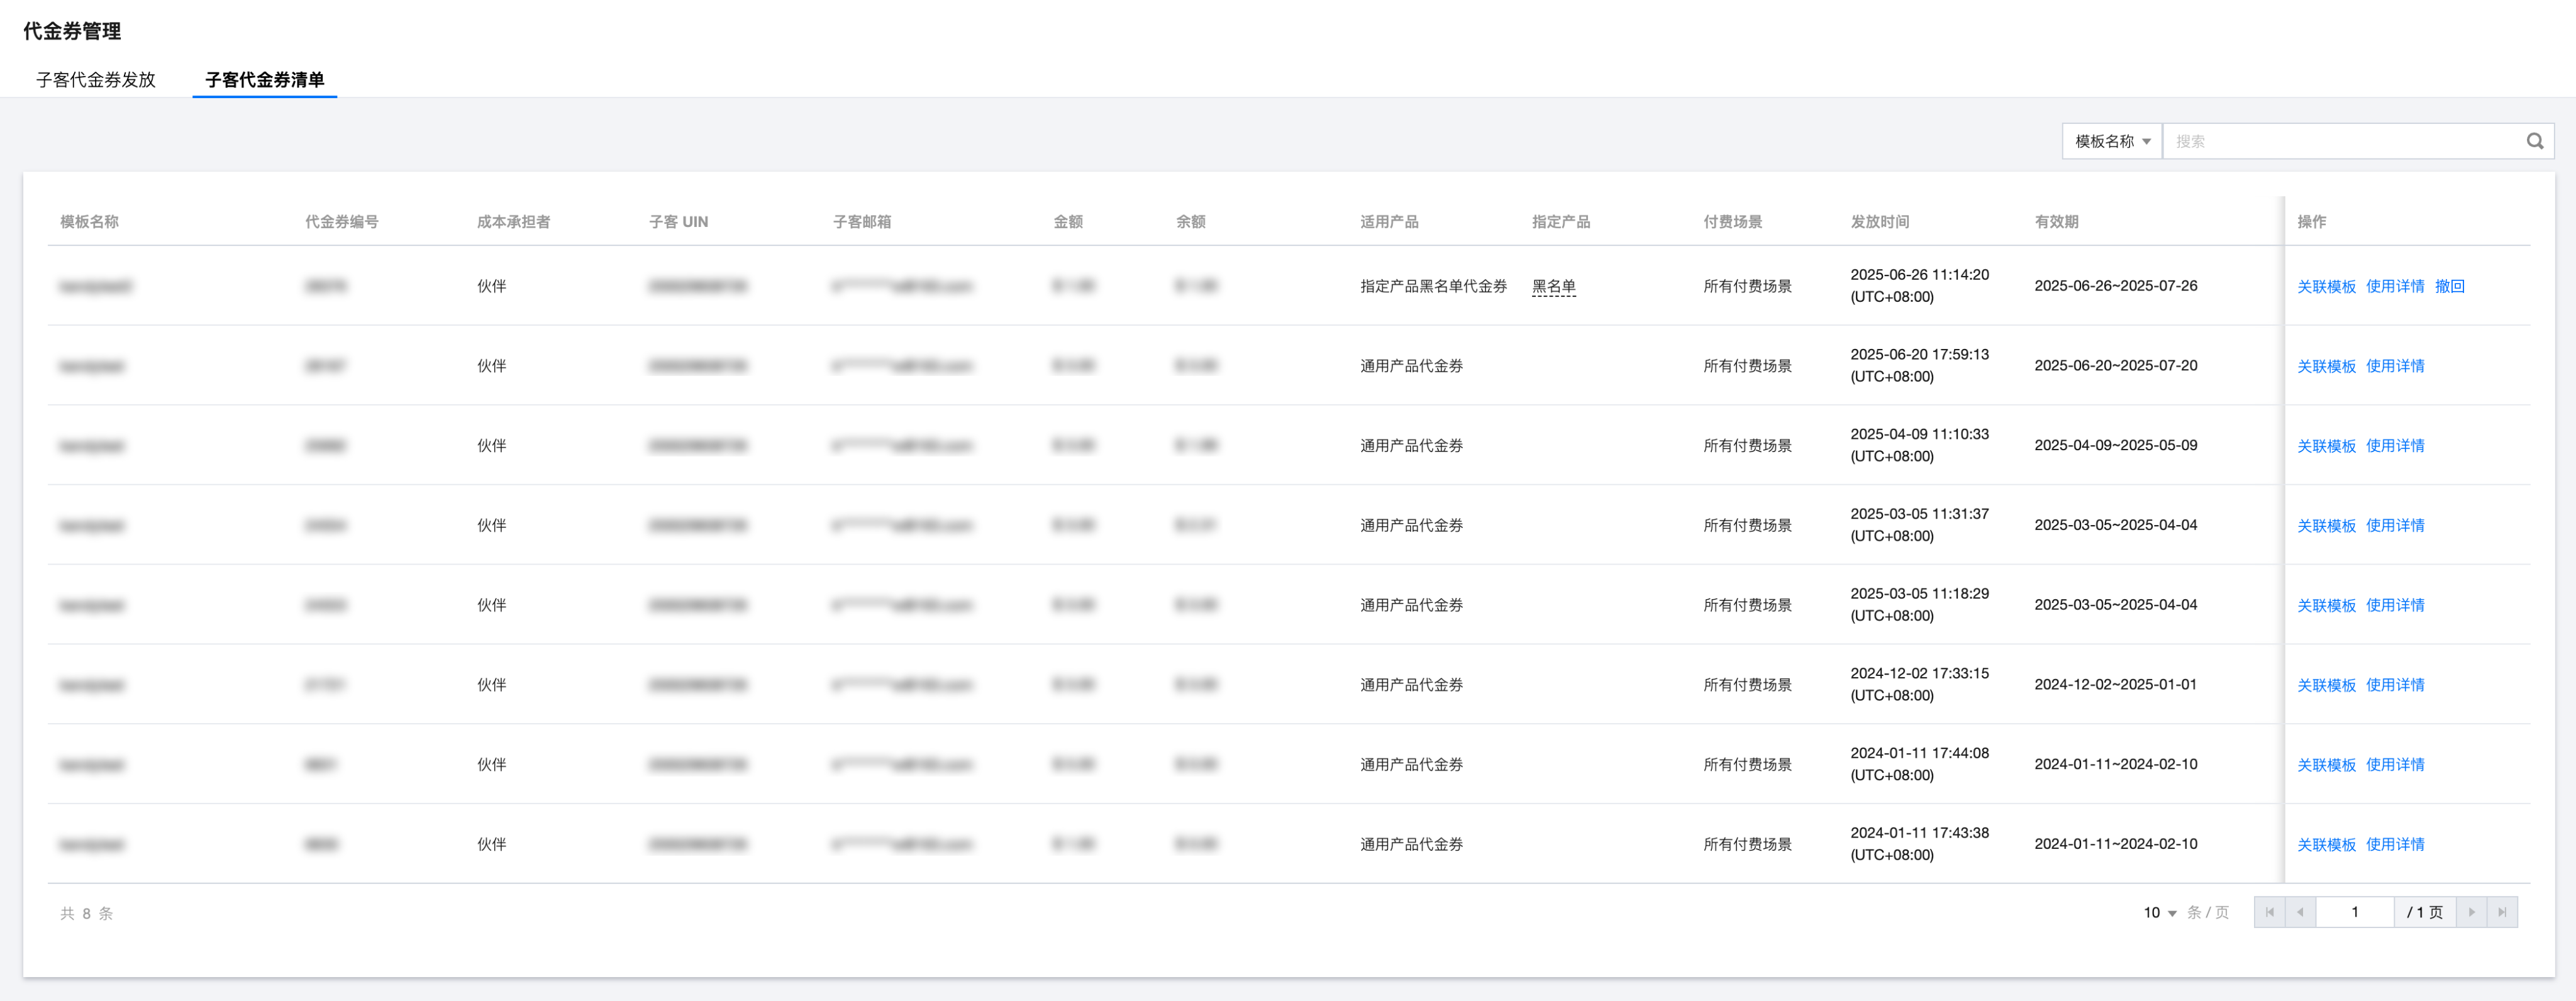The height and width of the screenshot is (1001, 2576).
Task: Open the 模板名称 search filter dropdown
Action: coord(2111,141)
